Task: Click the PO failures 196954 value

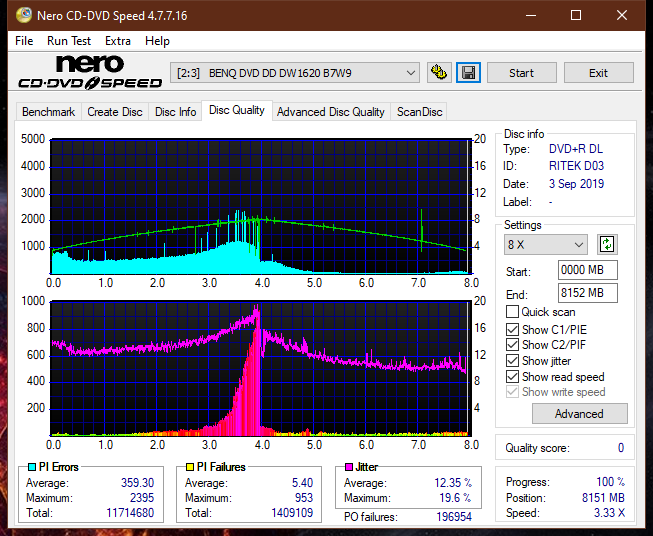Action: 454,517
